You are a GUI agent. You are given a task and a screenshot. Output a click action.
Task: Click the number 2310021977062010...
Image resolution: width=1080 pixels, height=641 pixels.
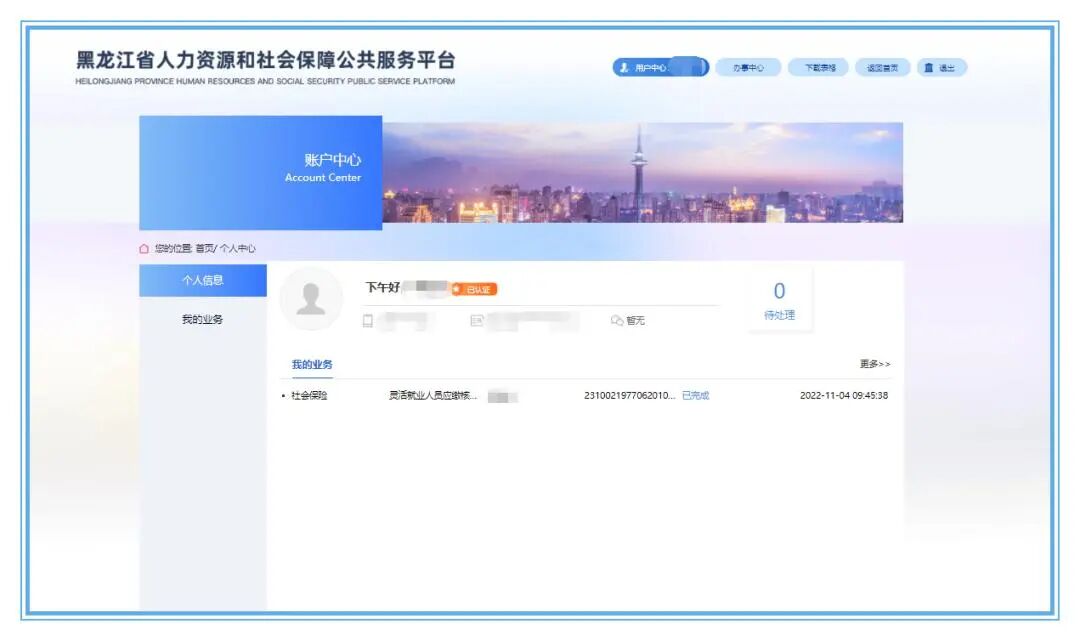tap(630, 395)
